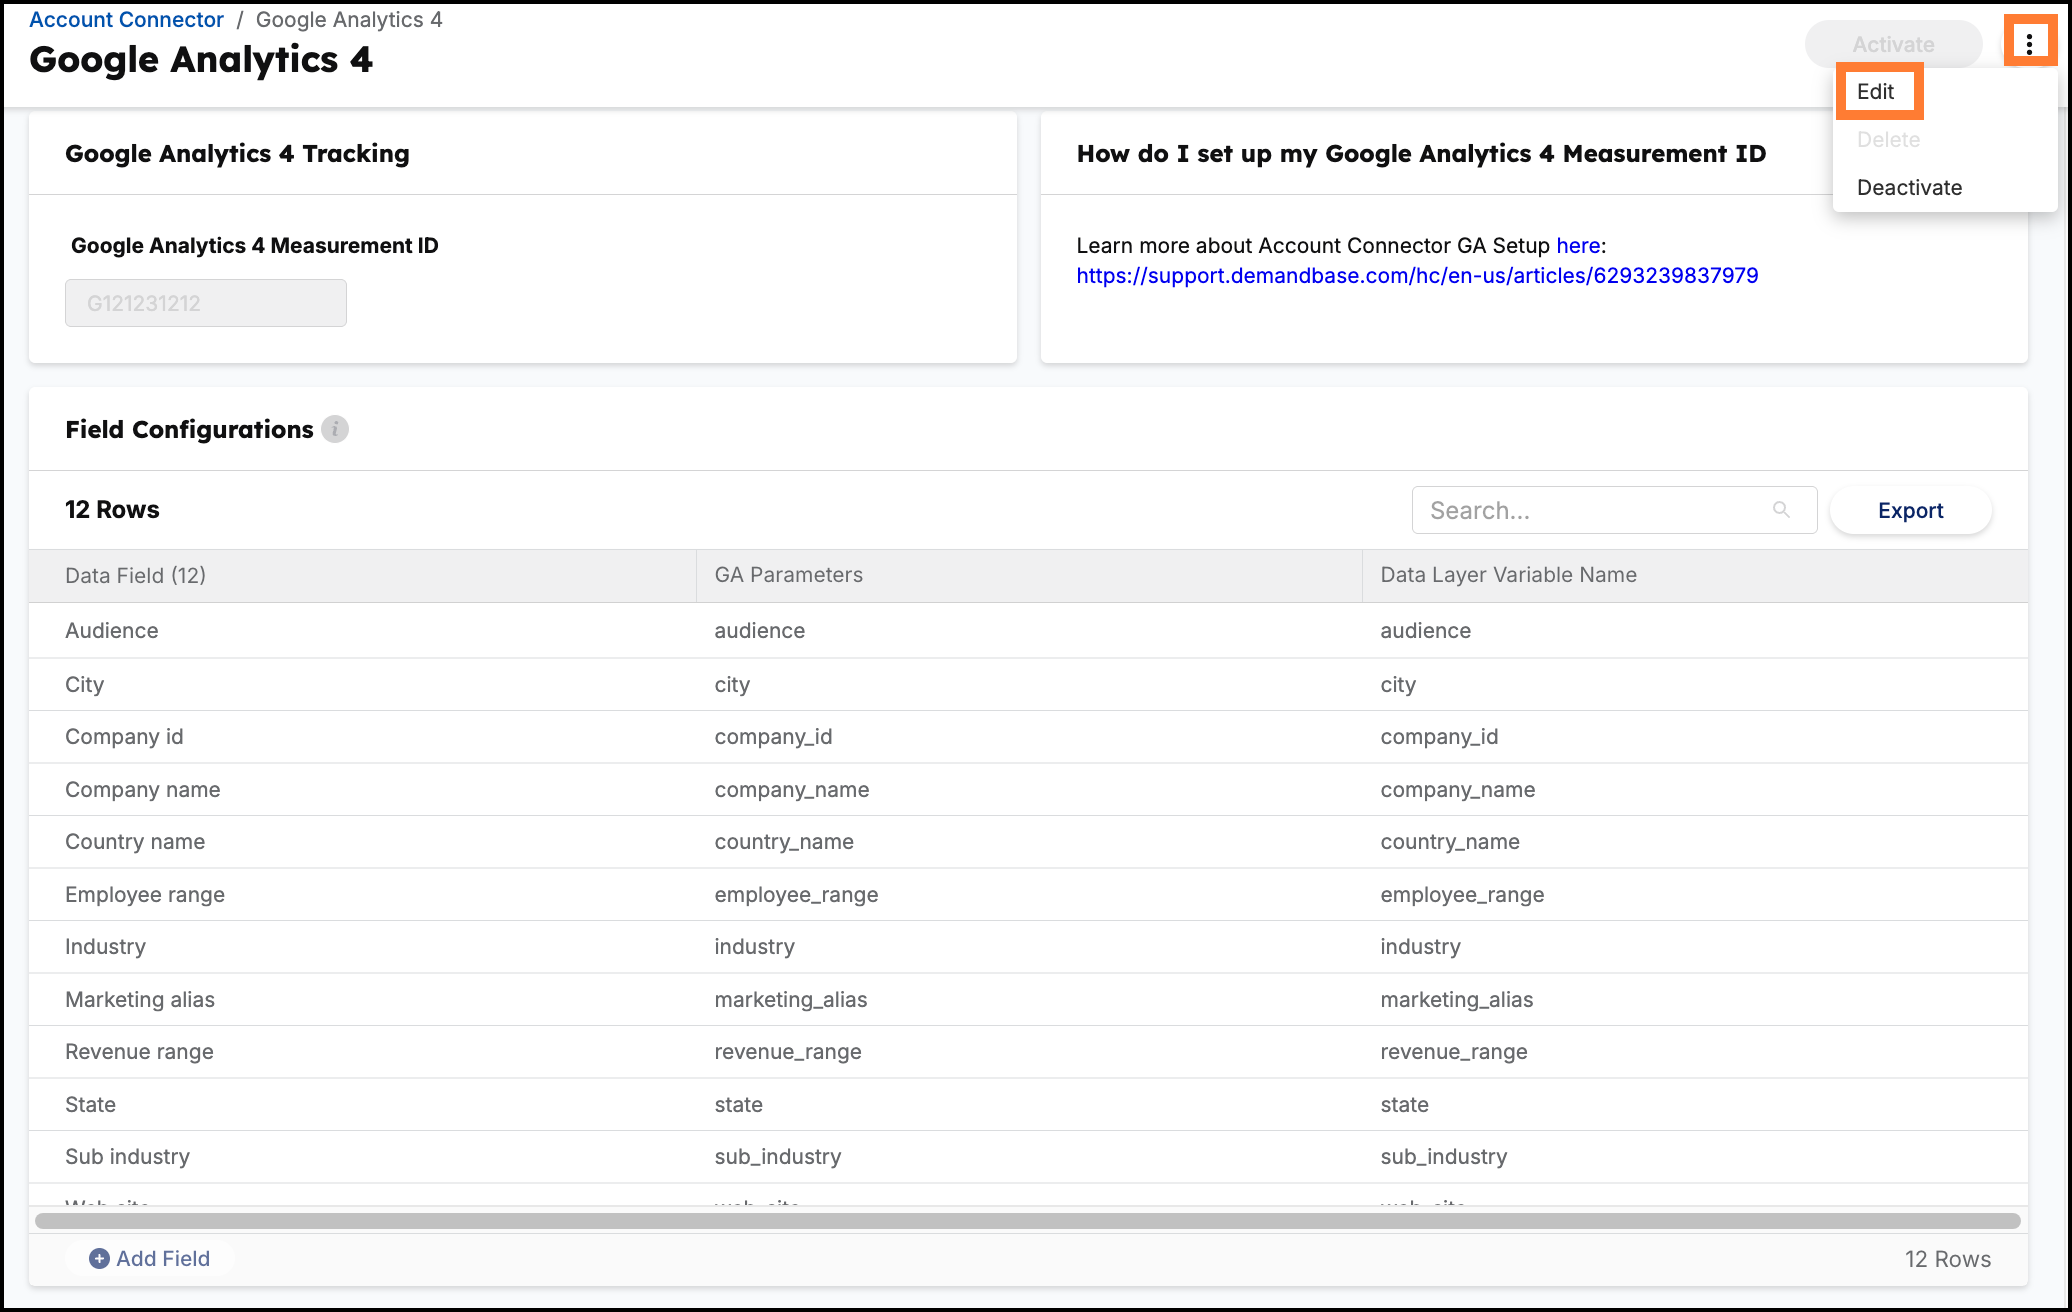Click the Field Configurations info icon
This screenshot has height=1312, width=2072.
coord(335,429)
